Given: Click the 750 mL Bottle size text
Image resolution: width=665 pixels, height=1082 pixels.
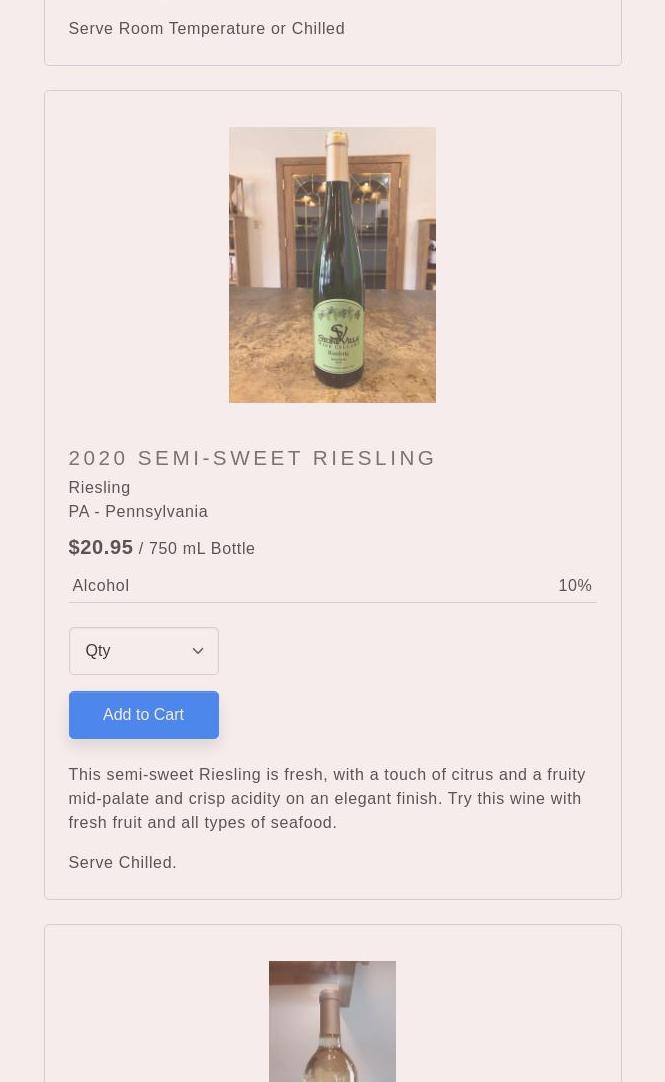Looking at the screenshot, I should pyautogui.click(x=202, y=548).
